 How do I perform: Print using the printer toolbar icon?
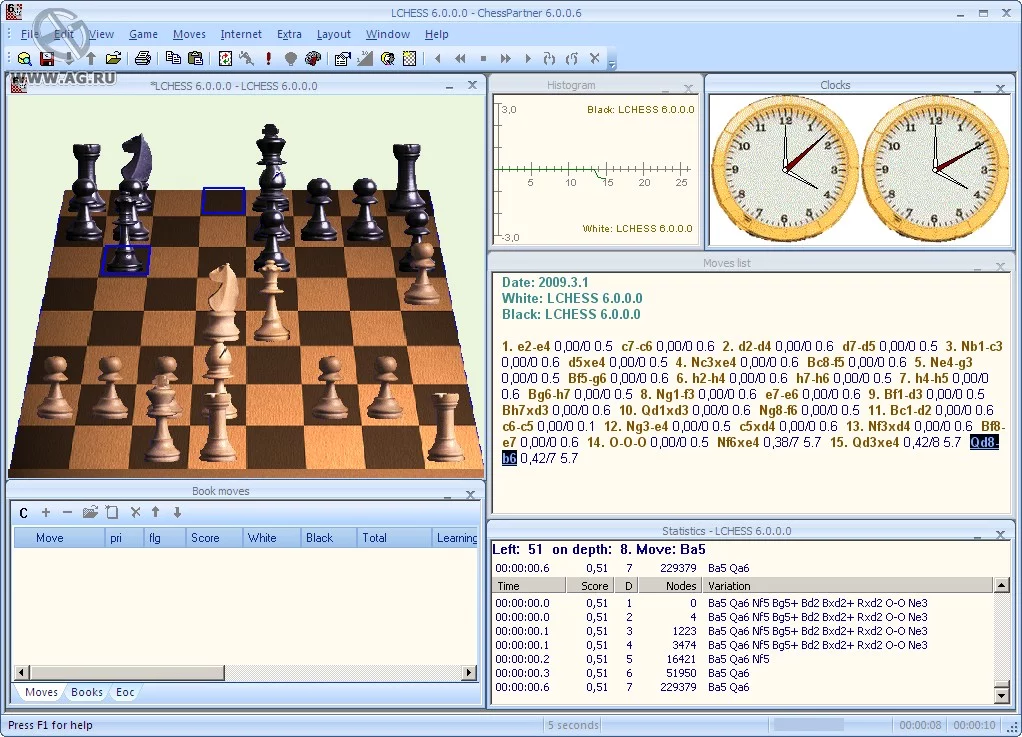pos(143,59)
